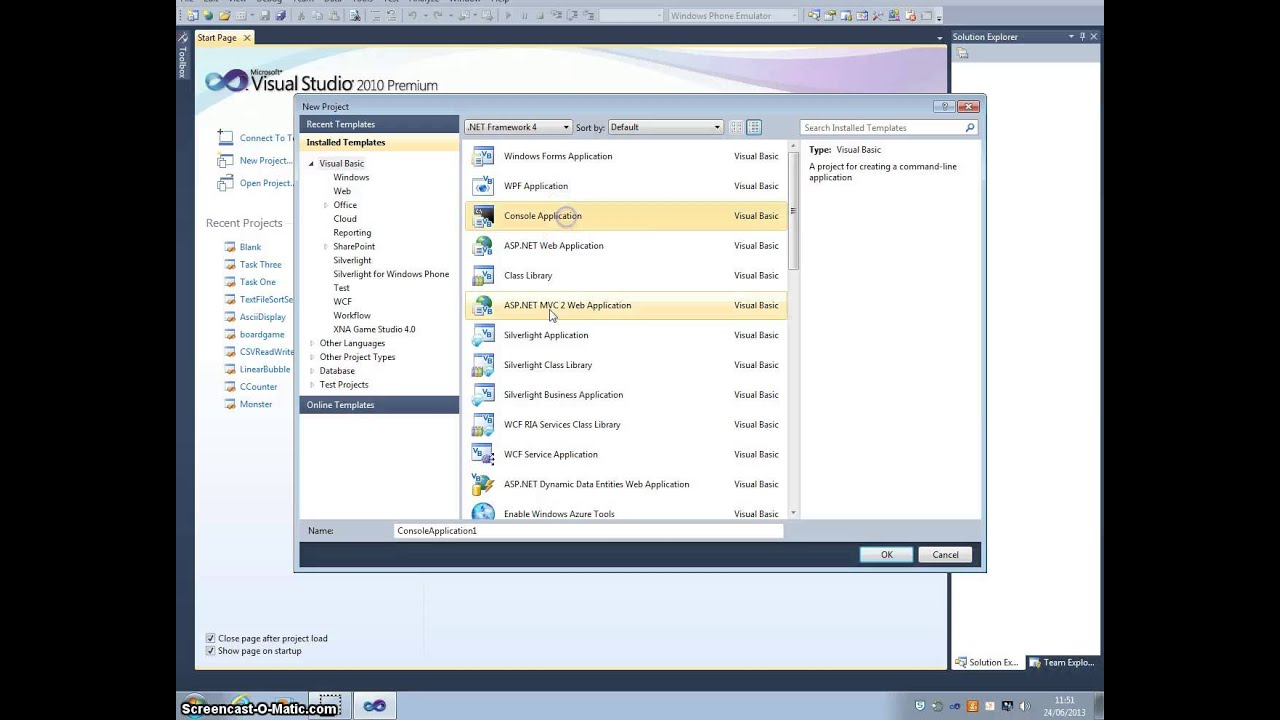Image resolution: width=1280 pixels, height=720 pixels.
Task: Expand the Other Project Types node
Action: 311,357
